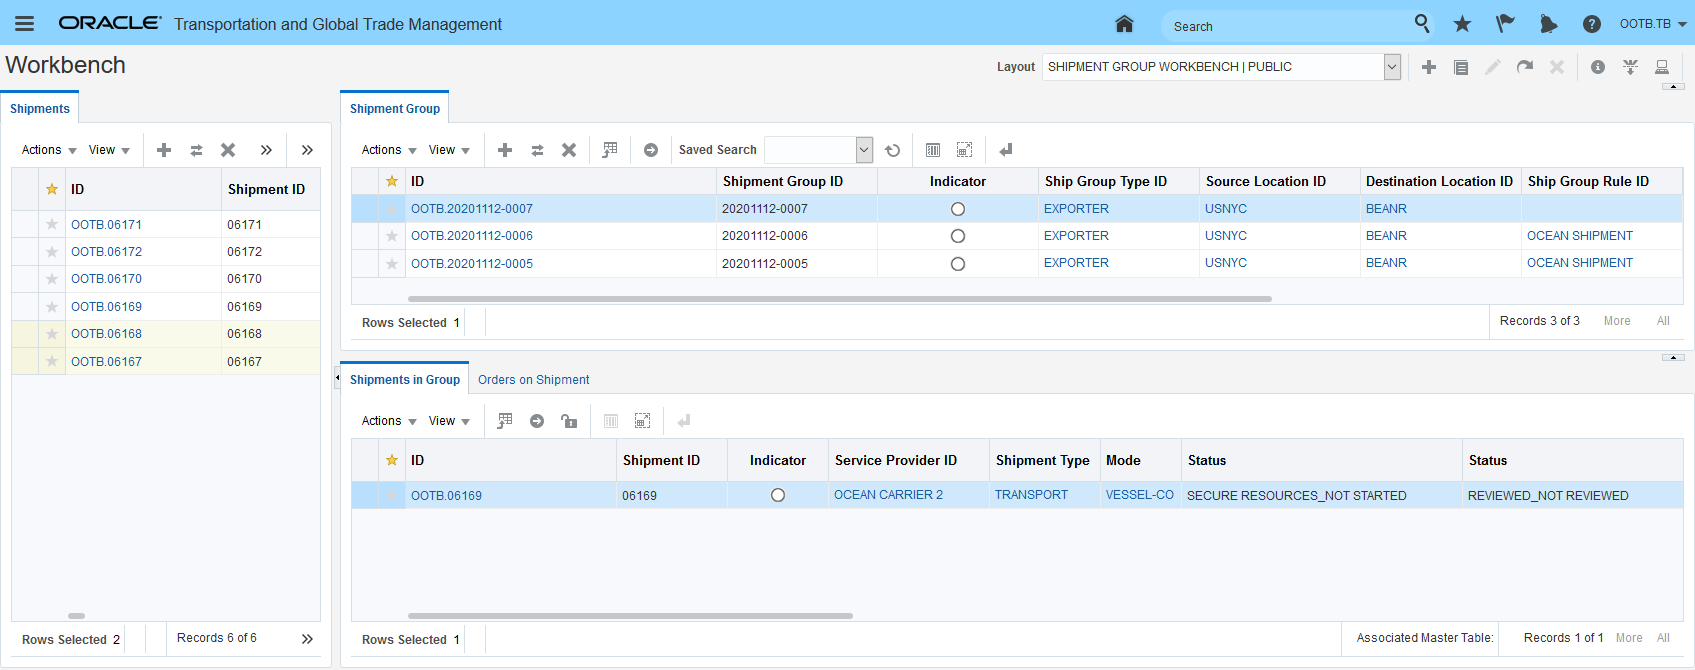This screenshot has height=670, width=1695.
Task: Toggle favorite star for shipment OOTB.06171
Action: (x=52, y=225)
